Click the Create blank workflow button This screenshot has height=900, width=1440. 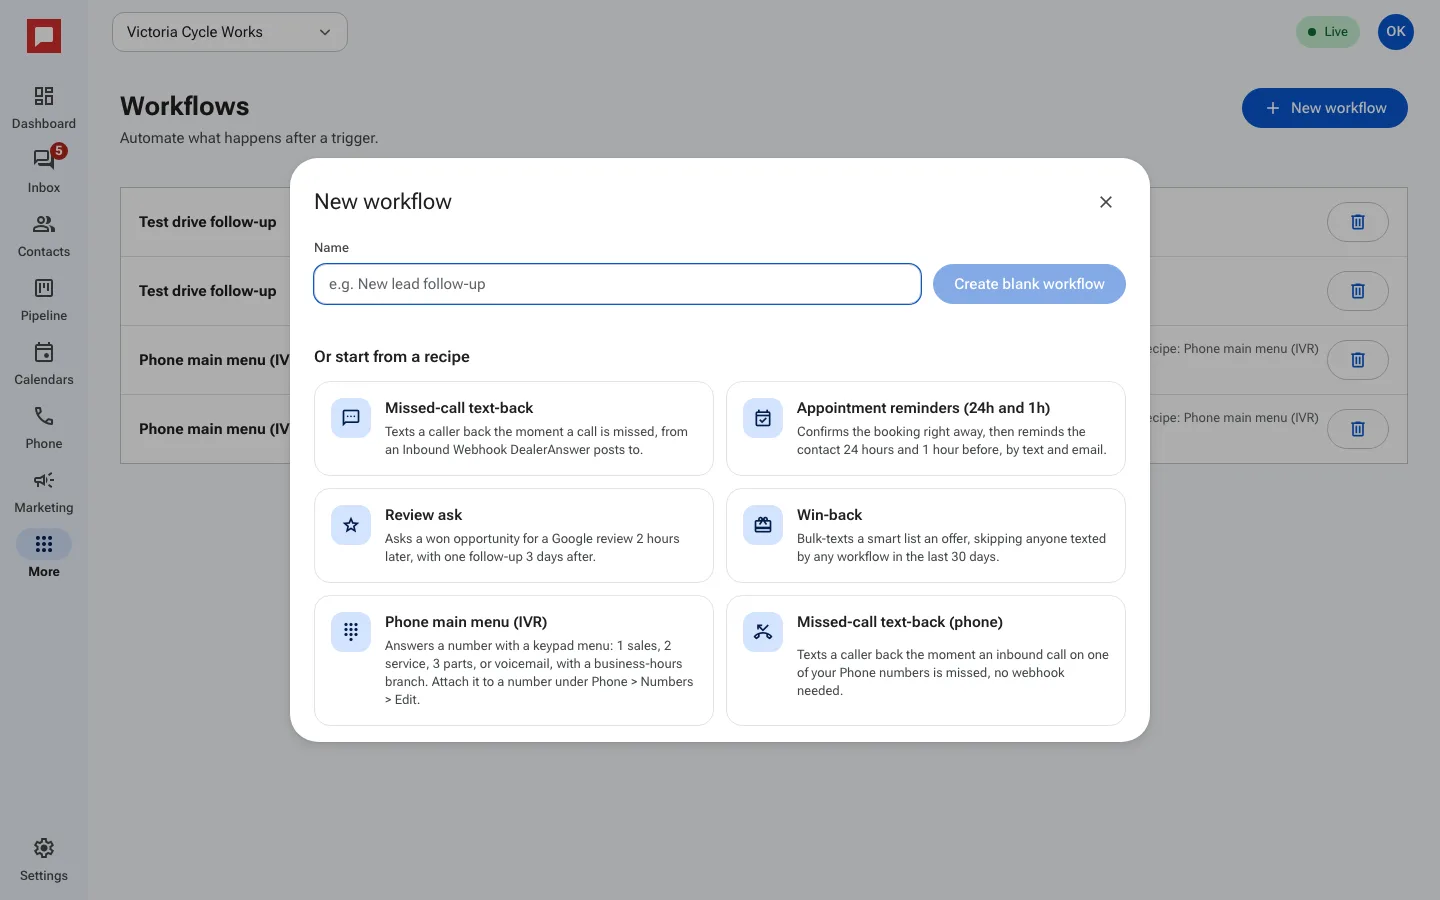coord(1029,284)
